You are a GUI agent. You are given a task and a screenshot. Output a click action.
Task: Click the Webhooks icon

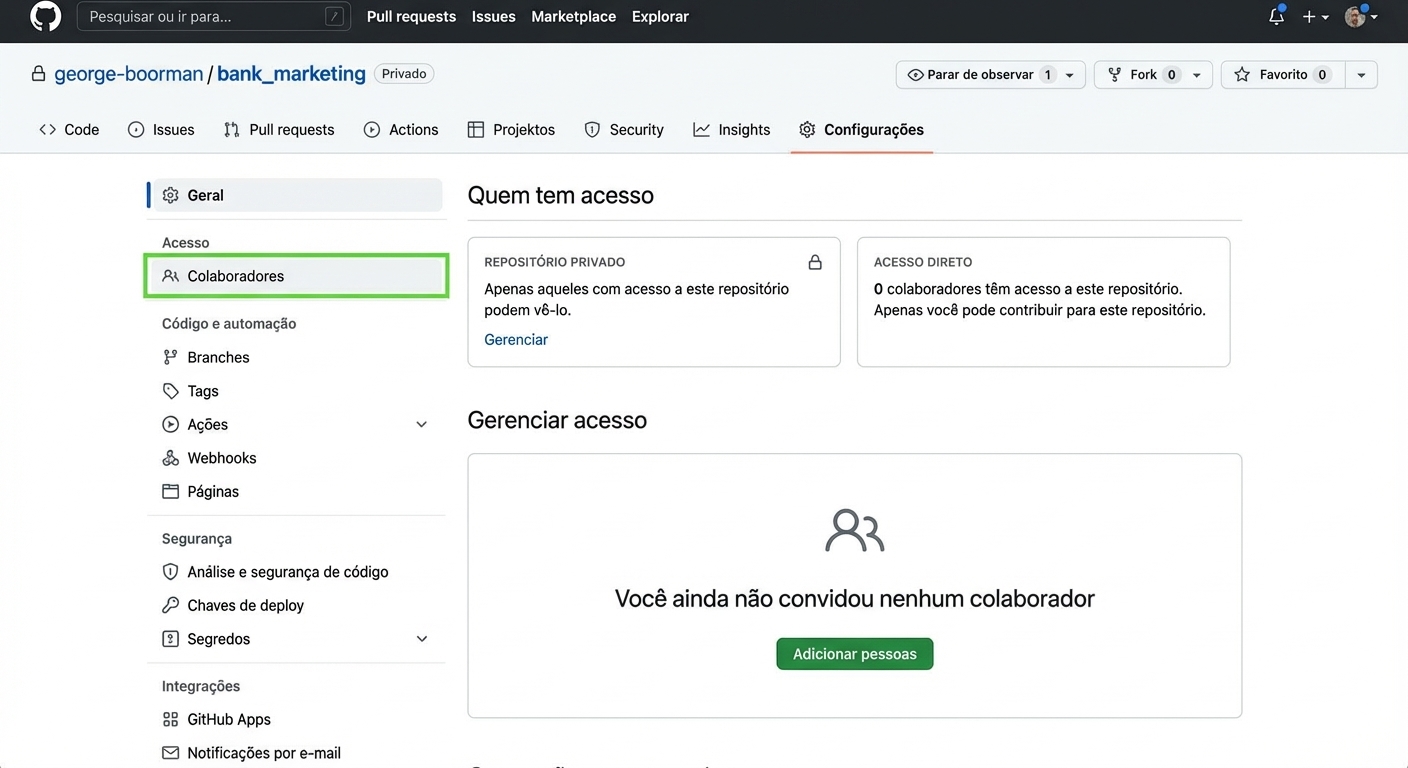[171, 457]
